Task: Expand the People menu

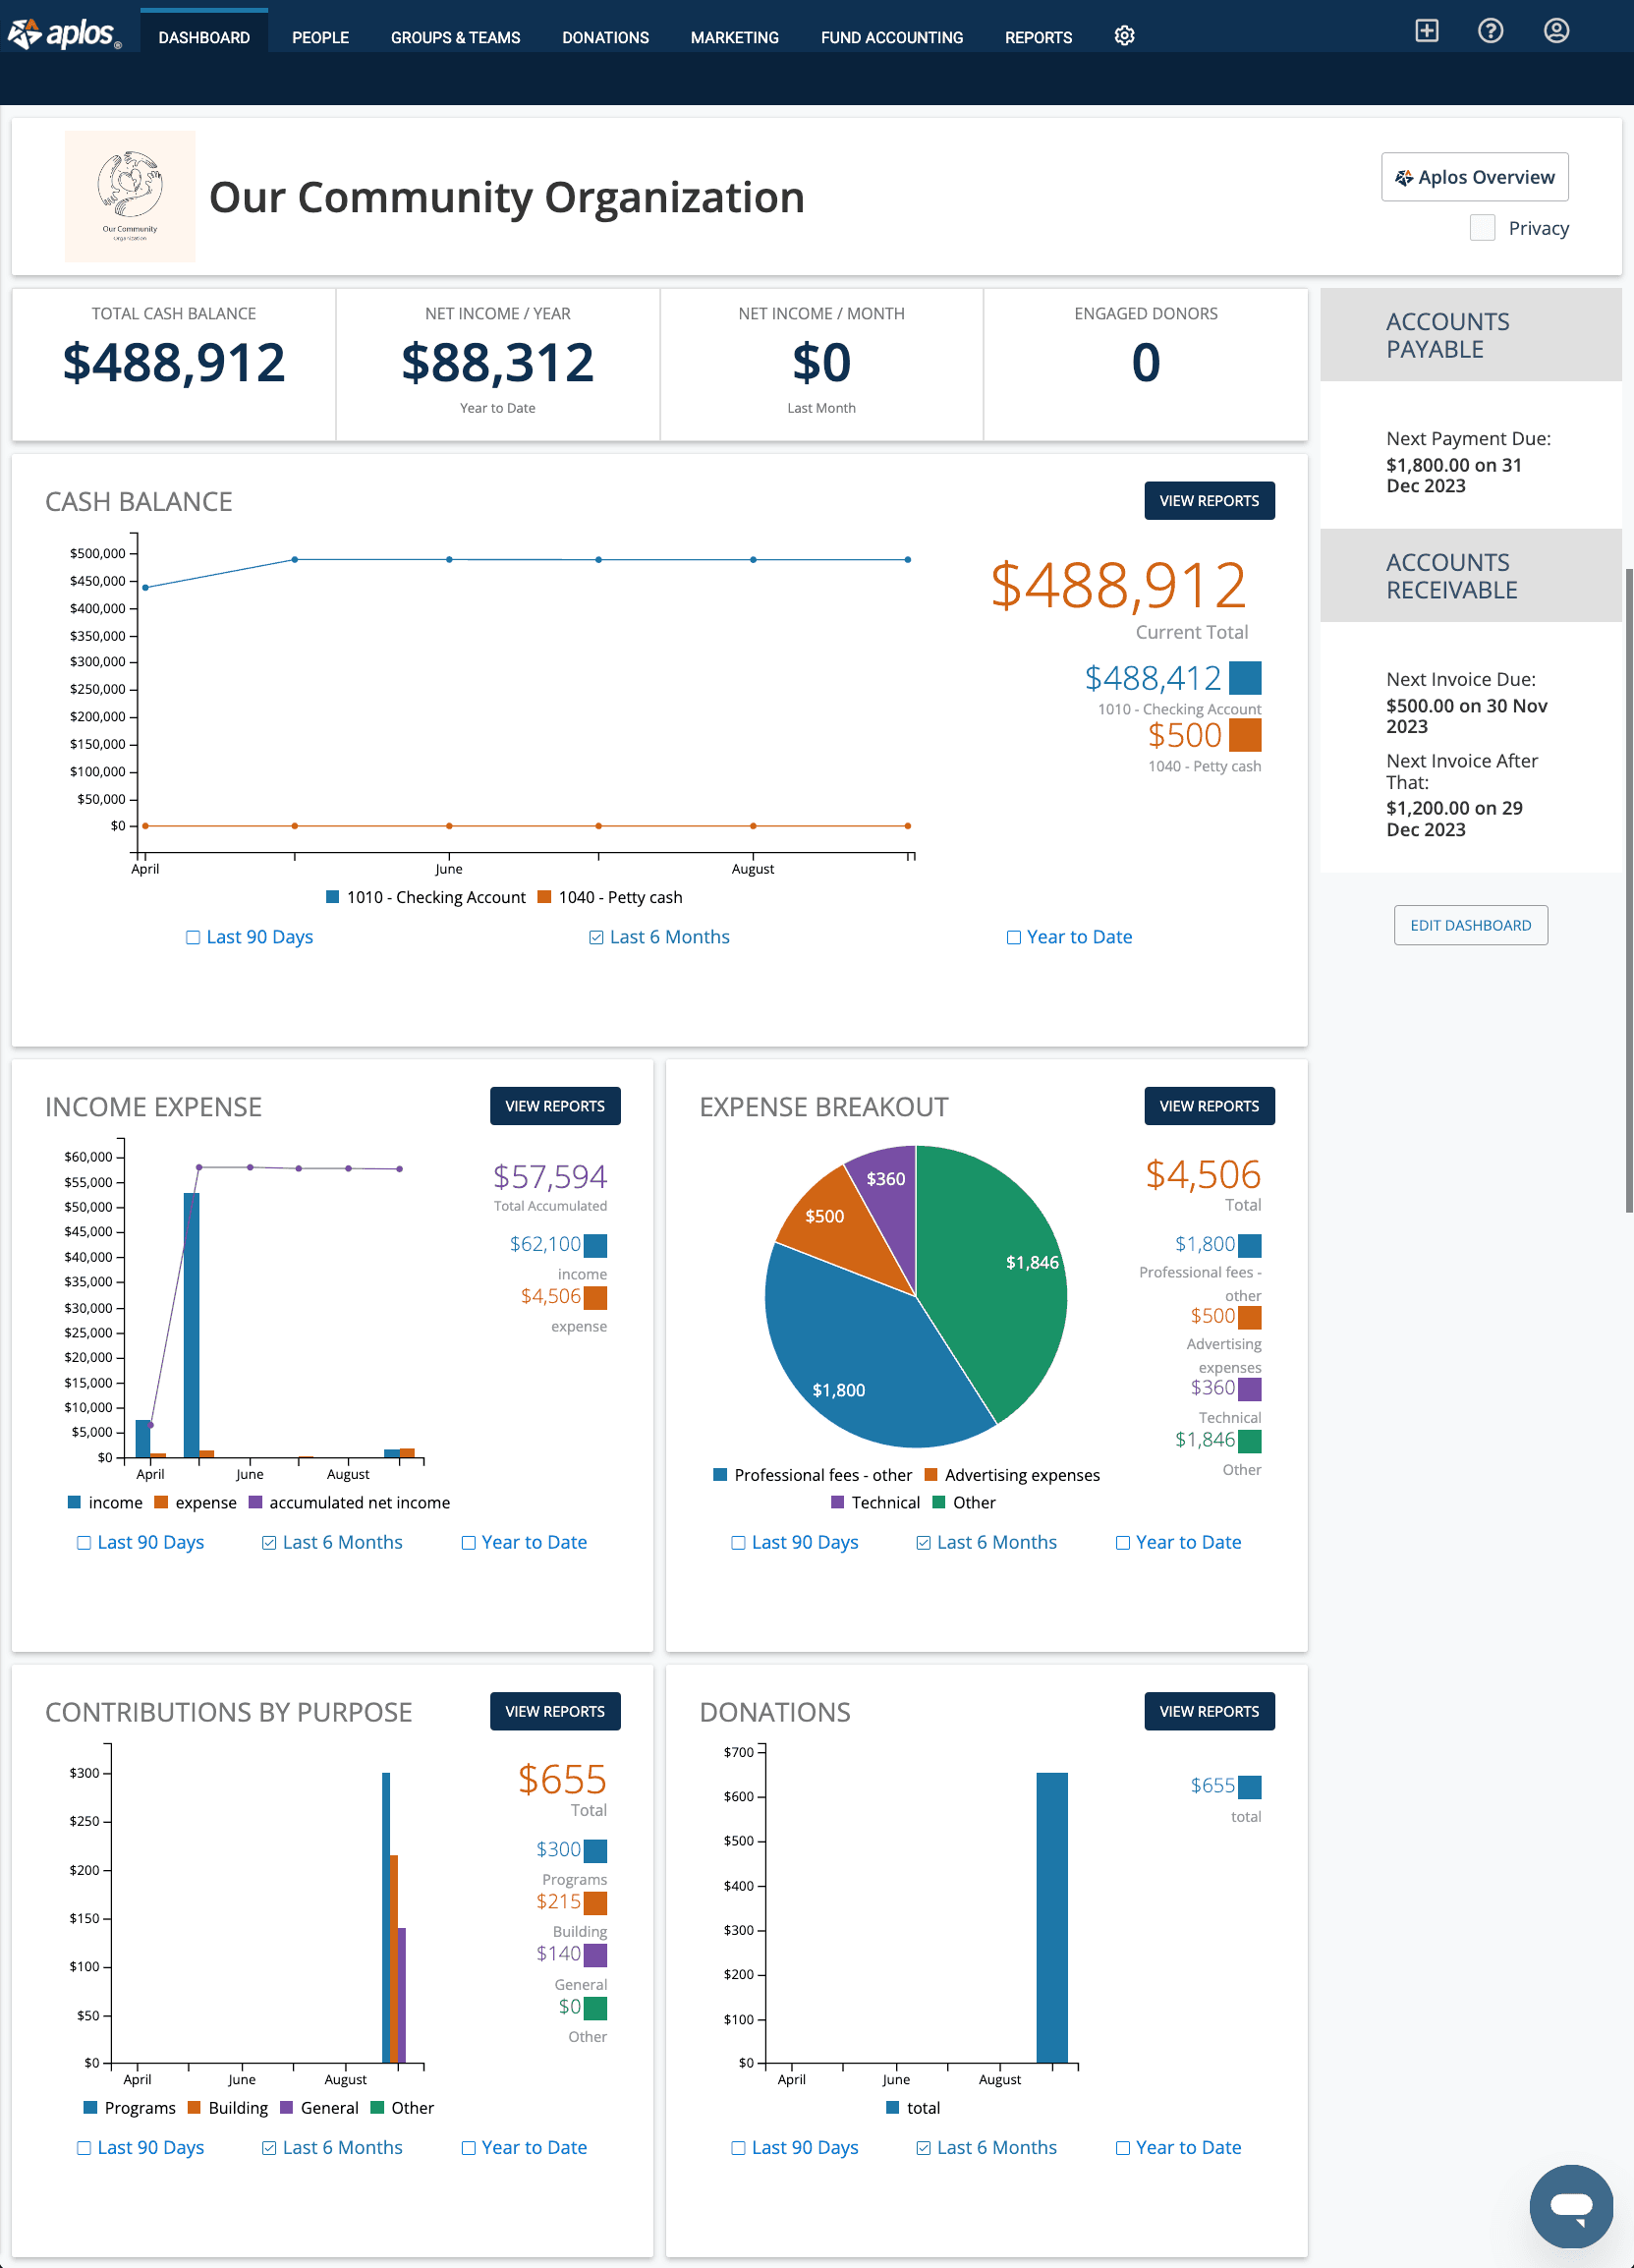Action: pos(320,37)
